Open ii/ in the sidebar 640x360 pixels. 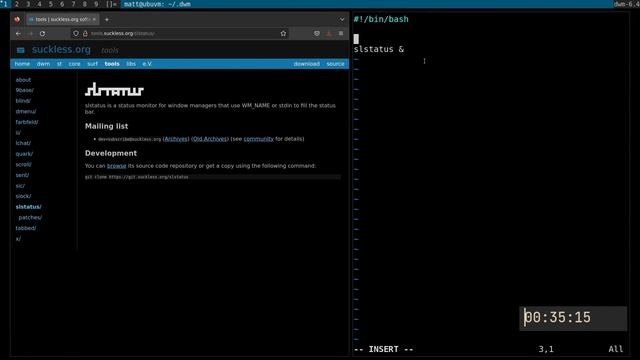18,132
